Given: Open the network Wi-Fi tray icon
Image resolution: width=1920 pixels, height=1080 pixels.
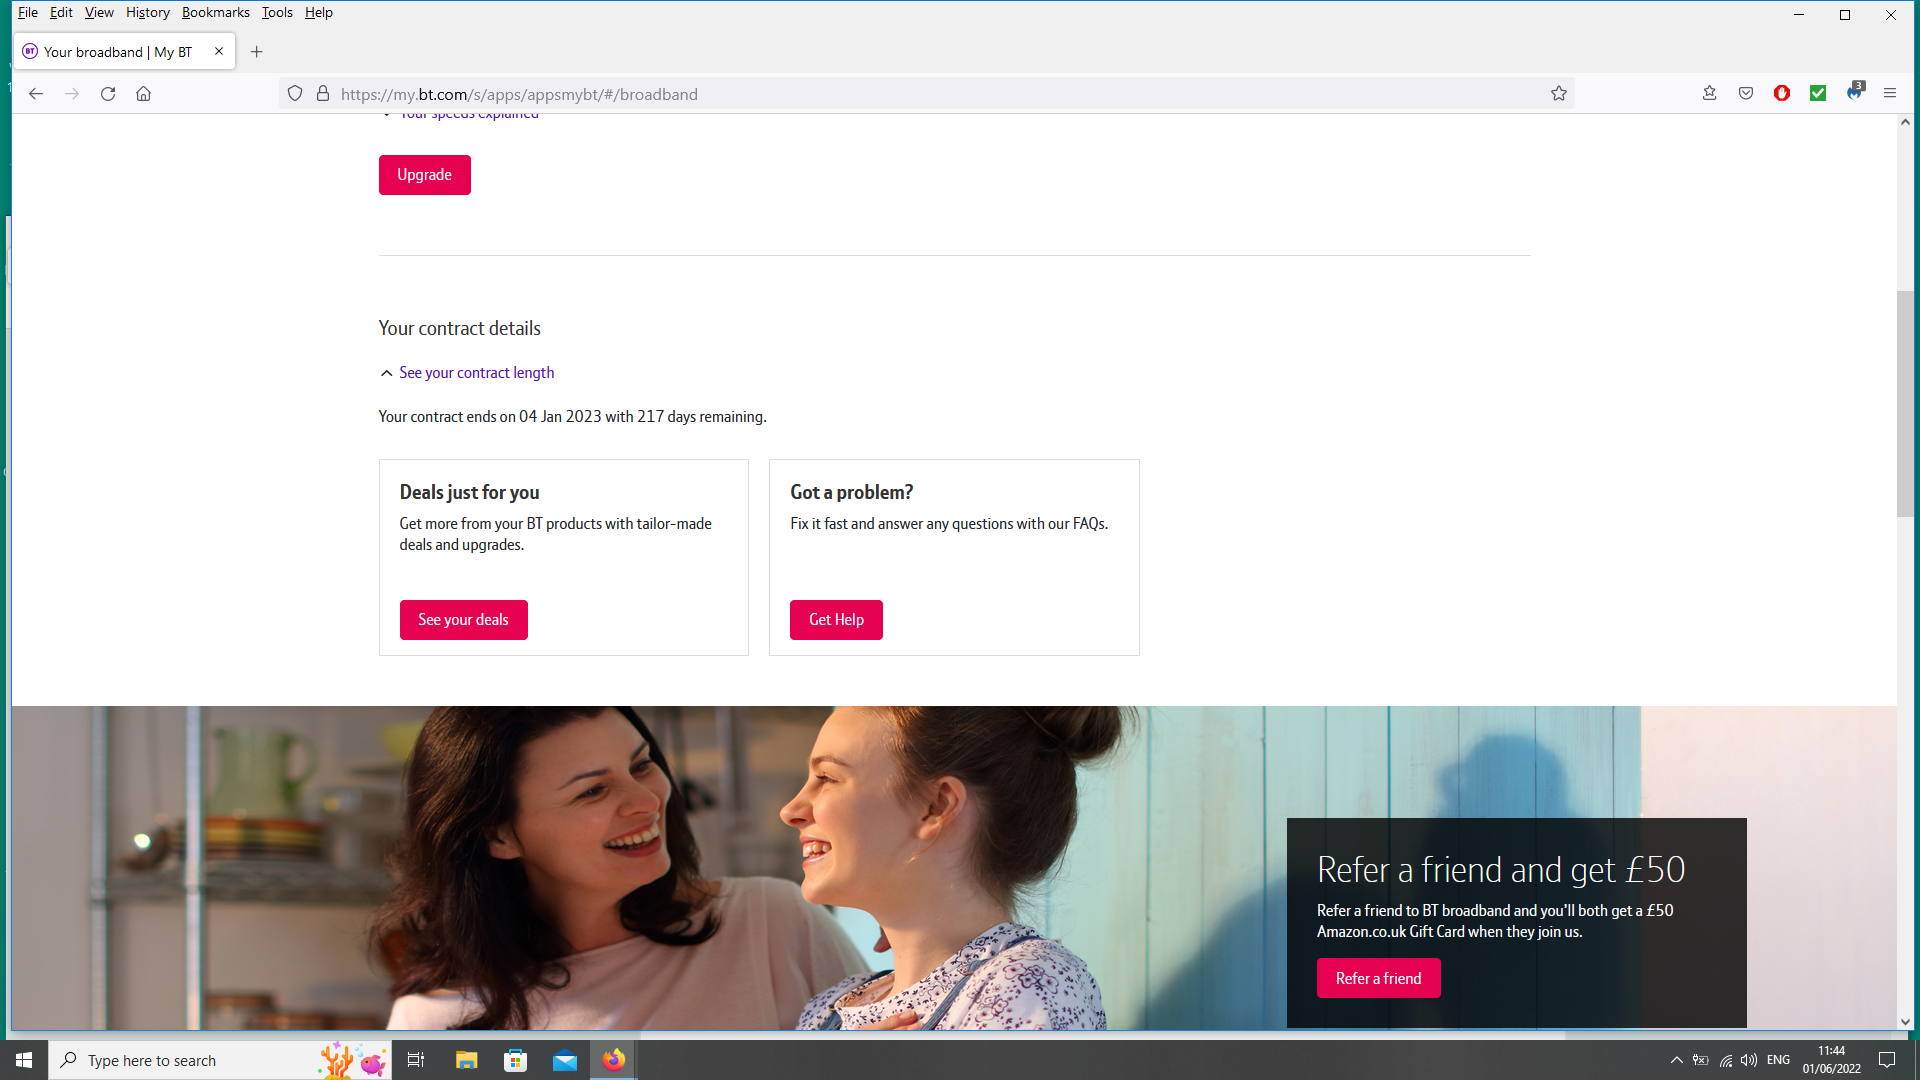Looking at the screenshot, I should click(1726, 1060).
